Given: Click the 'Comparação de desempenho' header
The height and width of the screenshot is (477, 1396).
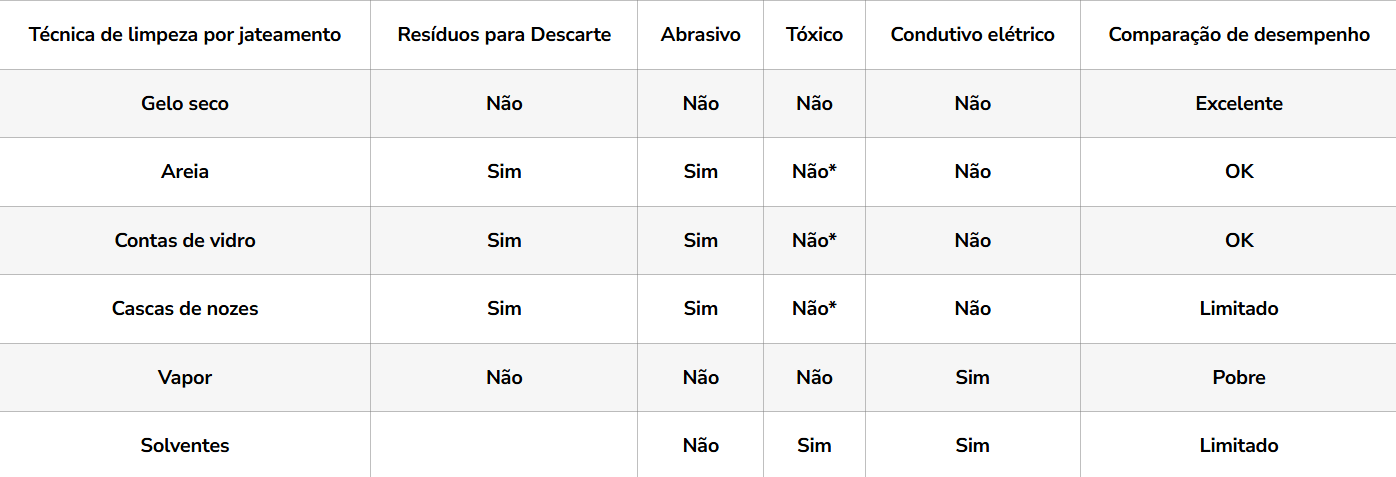Looking at the screenshot, I should (x=1239, y=35).
